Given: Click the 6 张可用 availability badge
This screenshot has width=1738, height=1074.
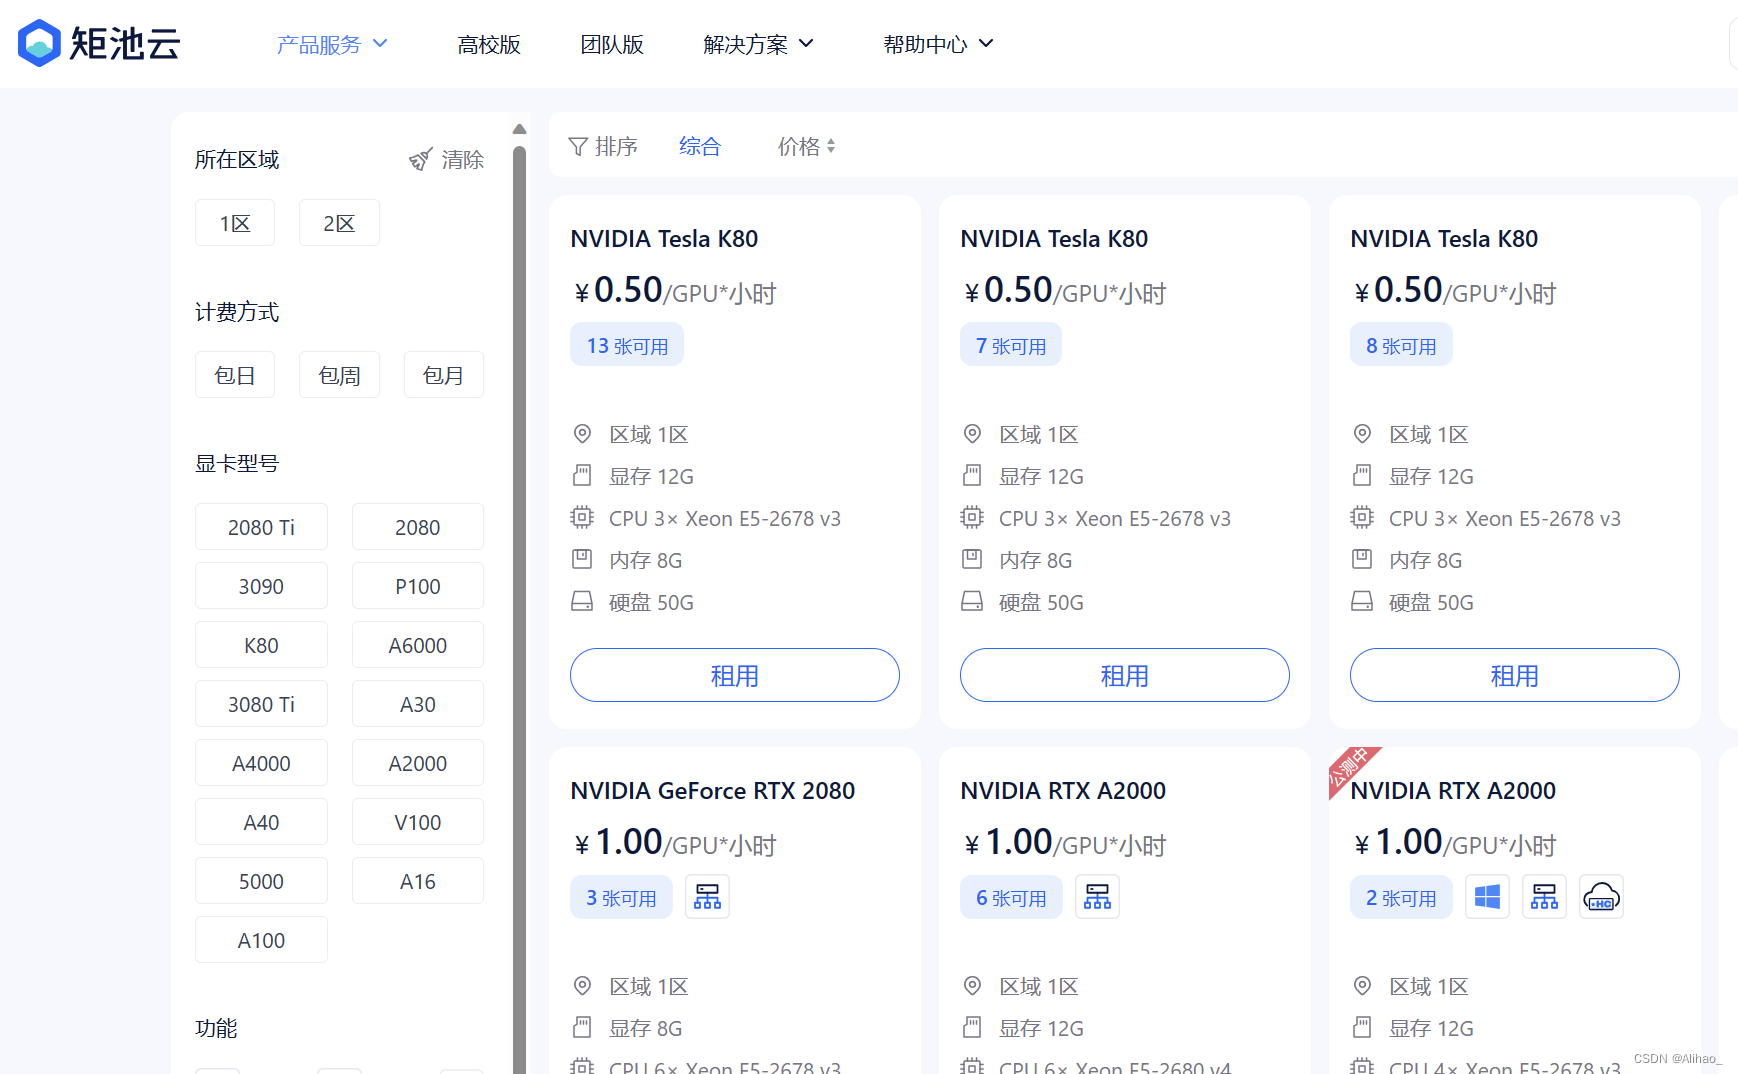Looking at the screenshot, I should tap(1011, 897).
